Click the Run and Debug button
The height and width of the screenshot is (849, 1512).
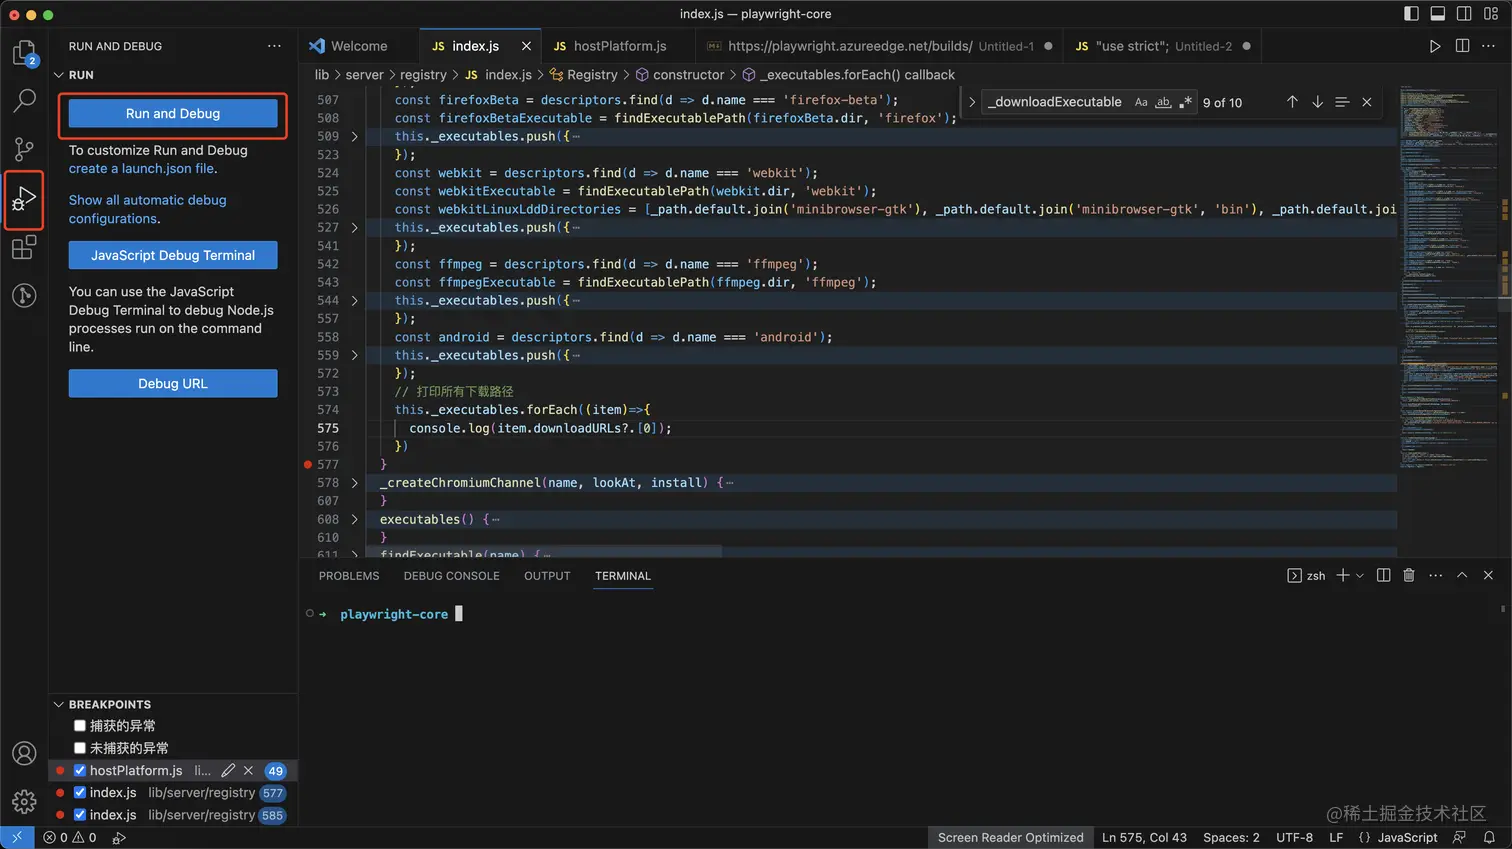173,114
